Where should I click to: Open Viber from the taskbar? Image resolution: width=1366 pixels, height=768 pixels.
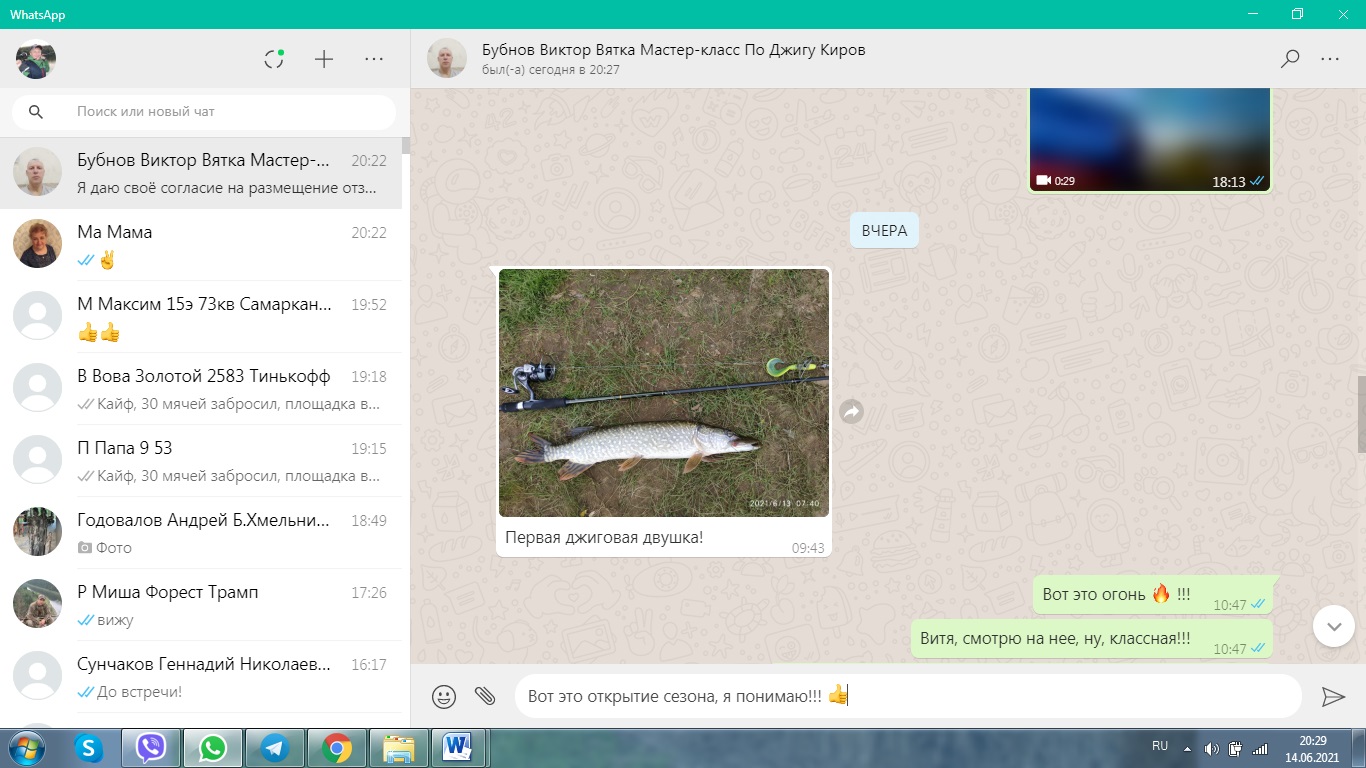click(151, 748)
